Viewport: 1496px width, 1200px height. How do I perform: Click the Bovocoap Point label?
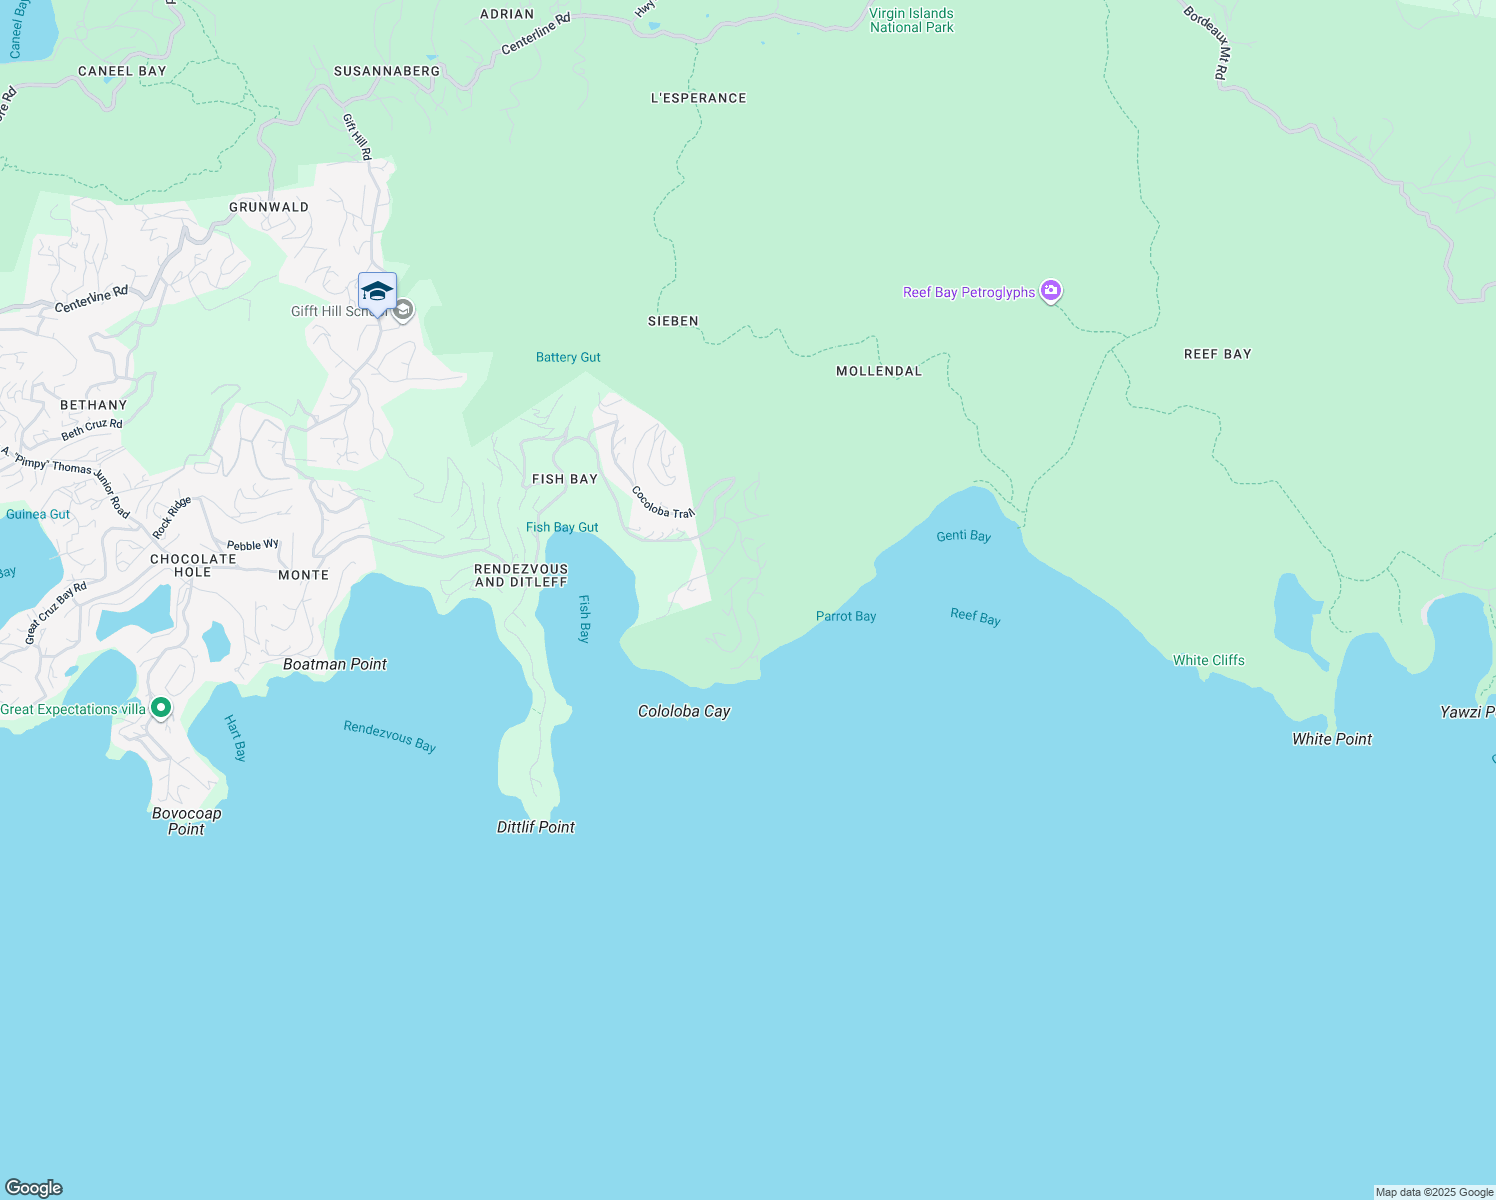pyautogui.click(x=187, y=821)
